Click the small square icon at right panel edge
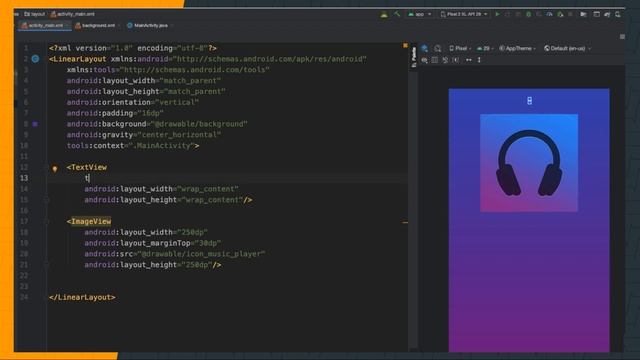Image resolution: width=640 pixels, height=360 pixels. pos(622,37)
